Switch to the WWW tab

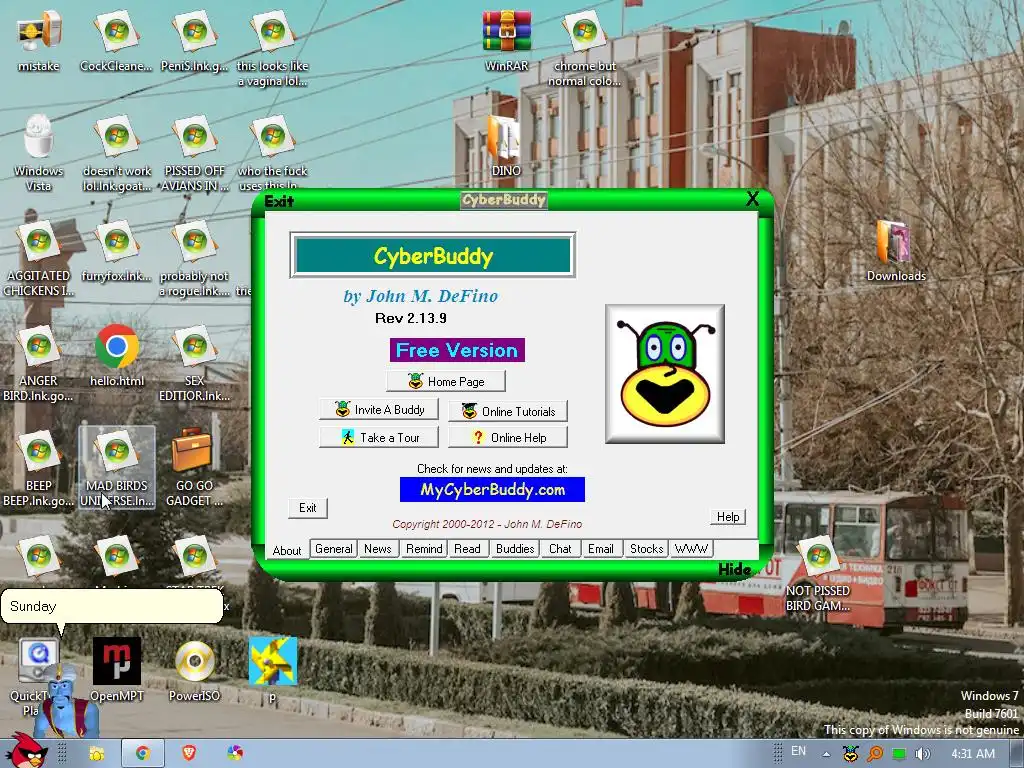click(x=691, y=549)
